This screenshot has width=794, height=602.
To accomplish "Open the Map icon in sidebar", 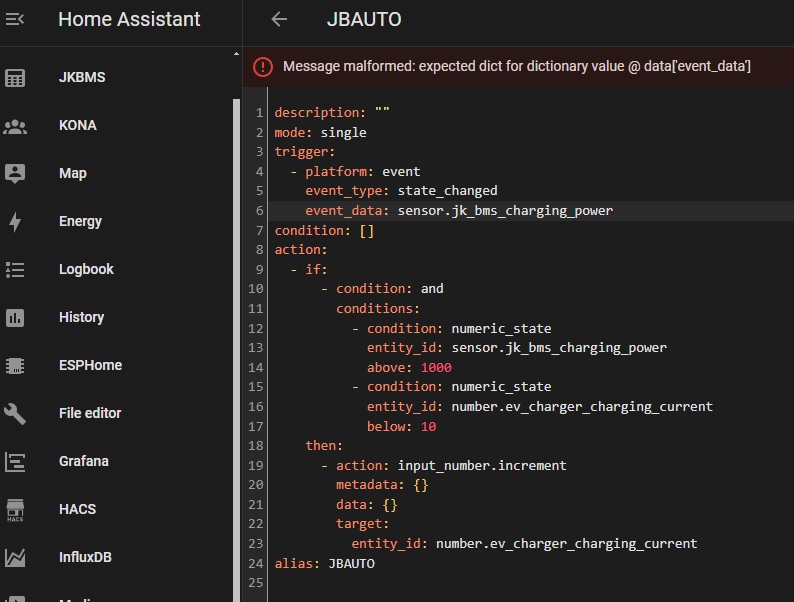I will [x=15, y=173].
